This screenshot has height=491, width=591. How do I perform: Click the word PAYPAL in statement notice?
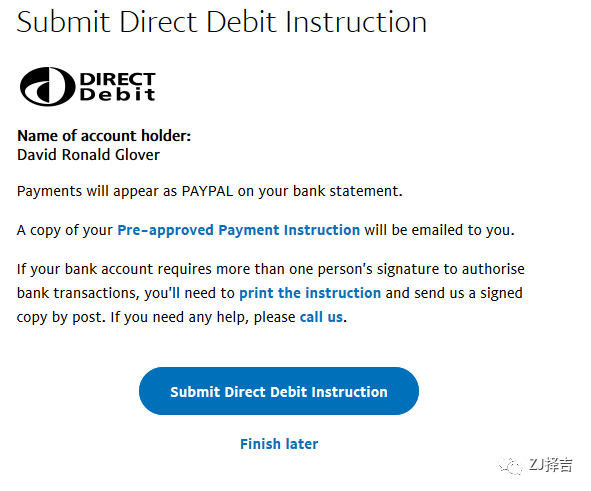pyautogui.click(x=207, y=191)
